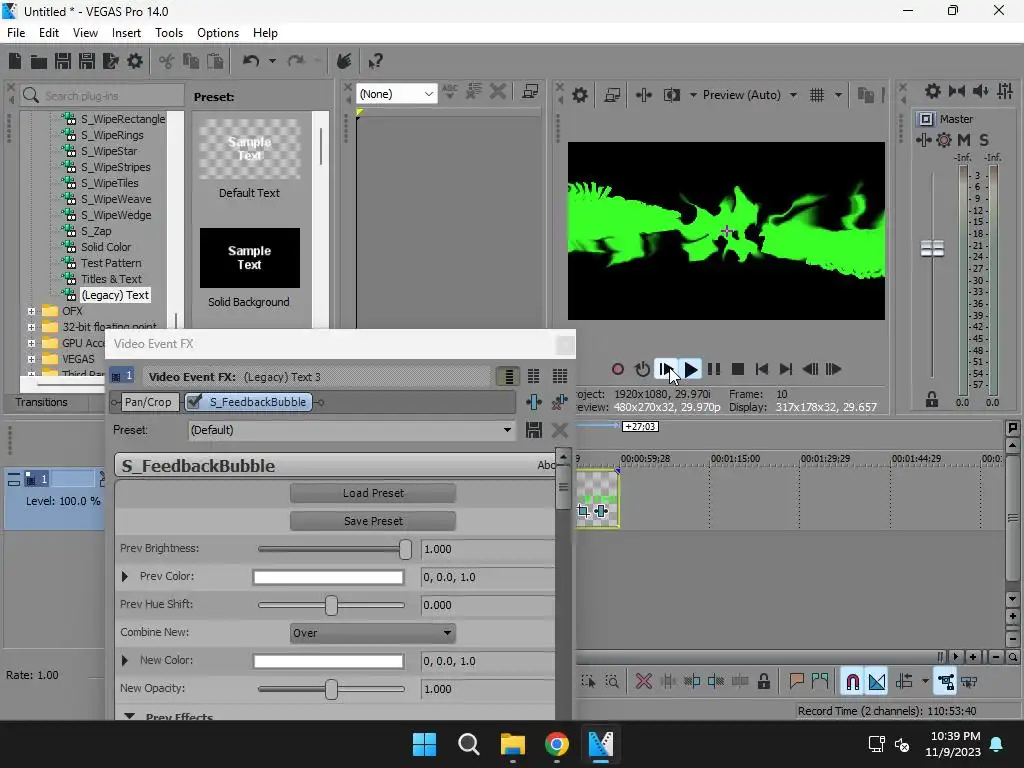Switch to the Transitions tab
Viewport: 1024px width, 768px height.
coord(42,402)
